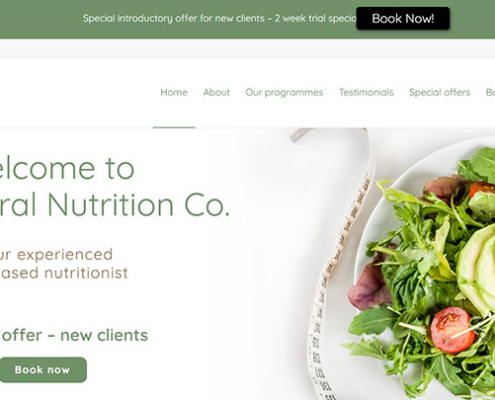Image resolution: width=495 pixels, height=400 pixels.
Task: Click the black Book Now! banner button
Action: pos(403,18)
